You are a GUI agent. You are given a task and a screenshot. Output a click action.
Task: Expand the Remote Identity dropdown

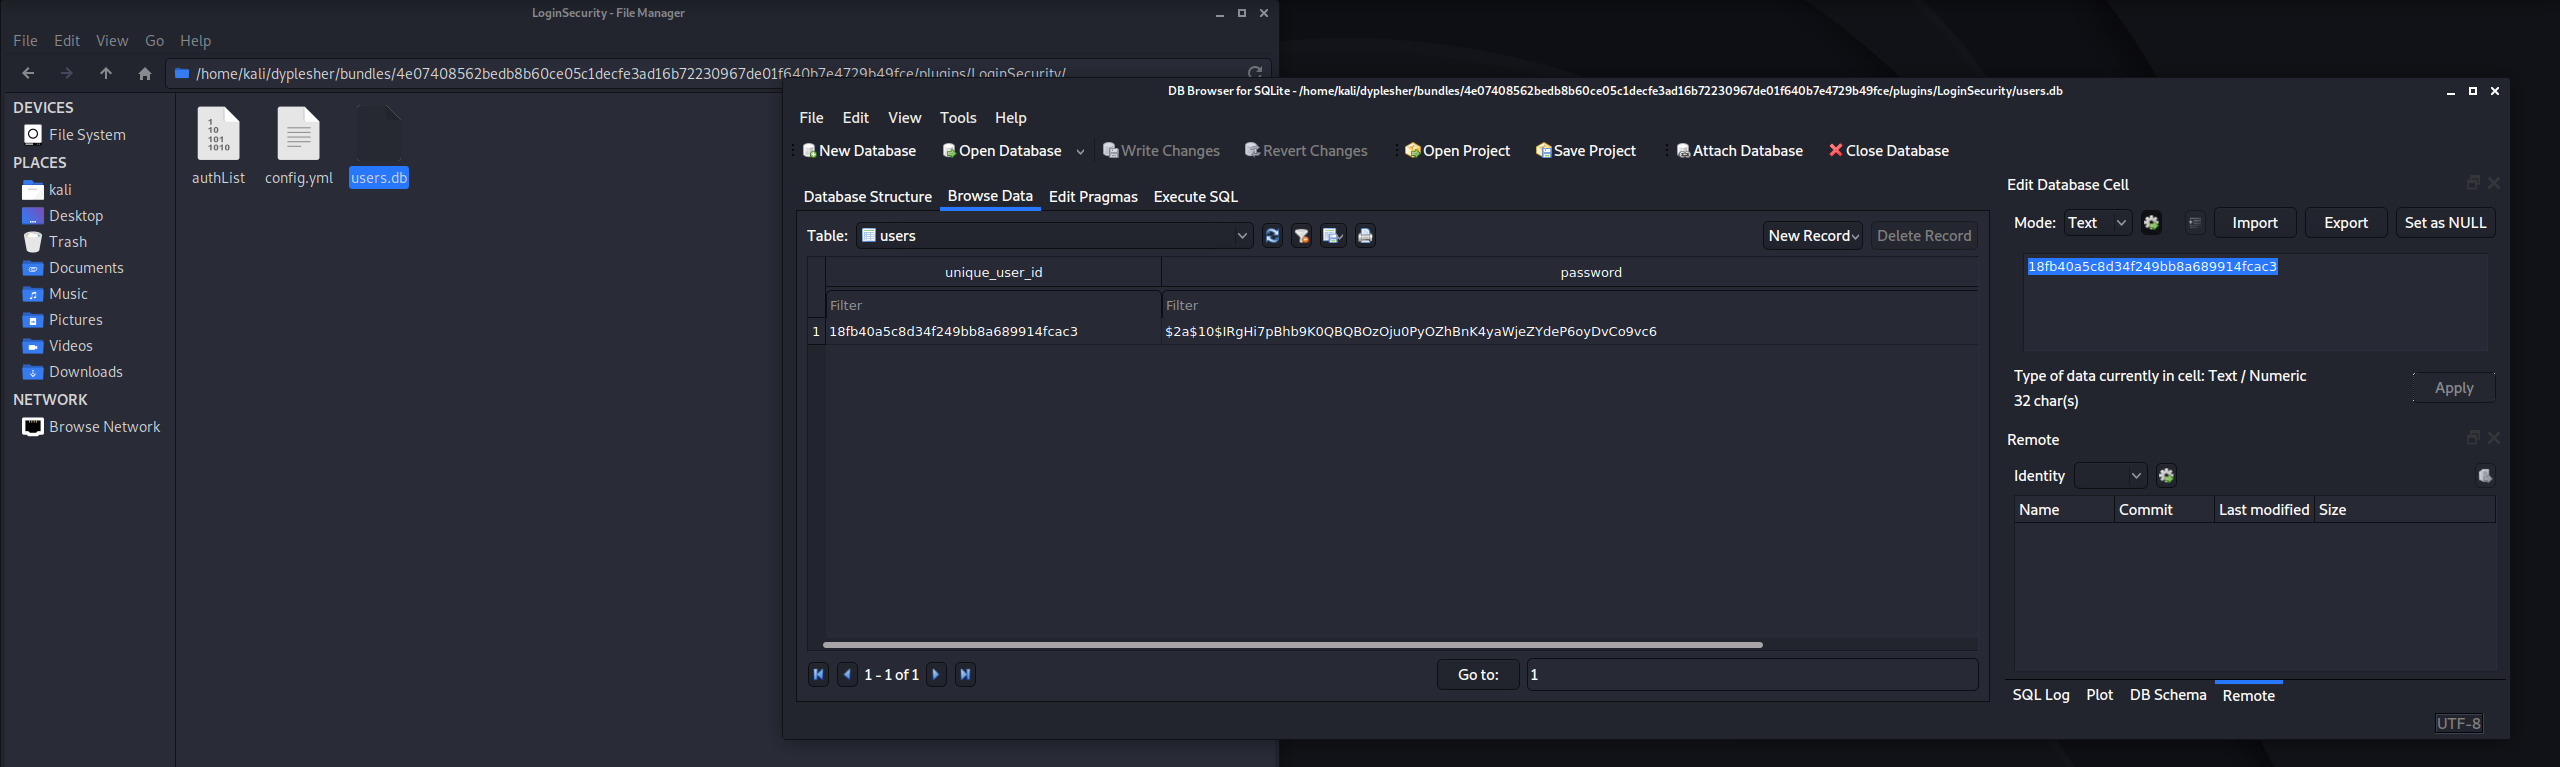click(2110, 476)
